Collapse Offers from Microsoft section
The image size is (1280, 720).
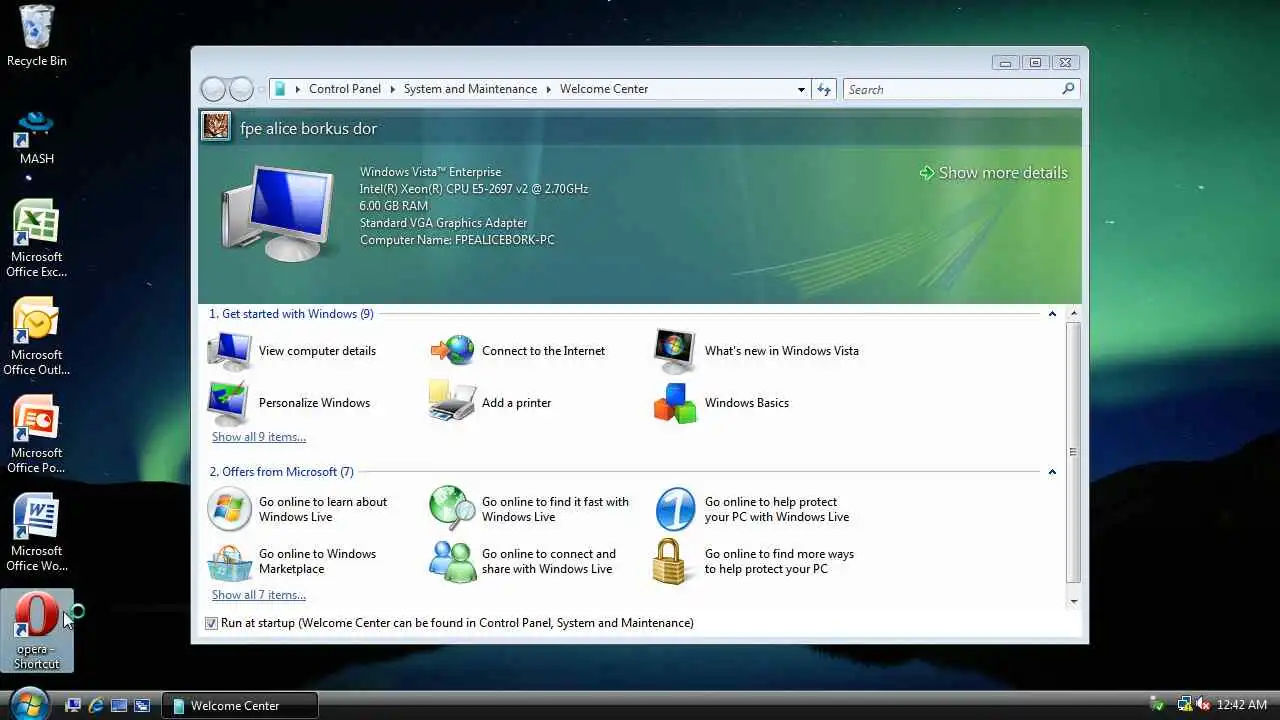pos(1052,472)
